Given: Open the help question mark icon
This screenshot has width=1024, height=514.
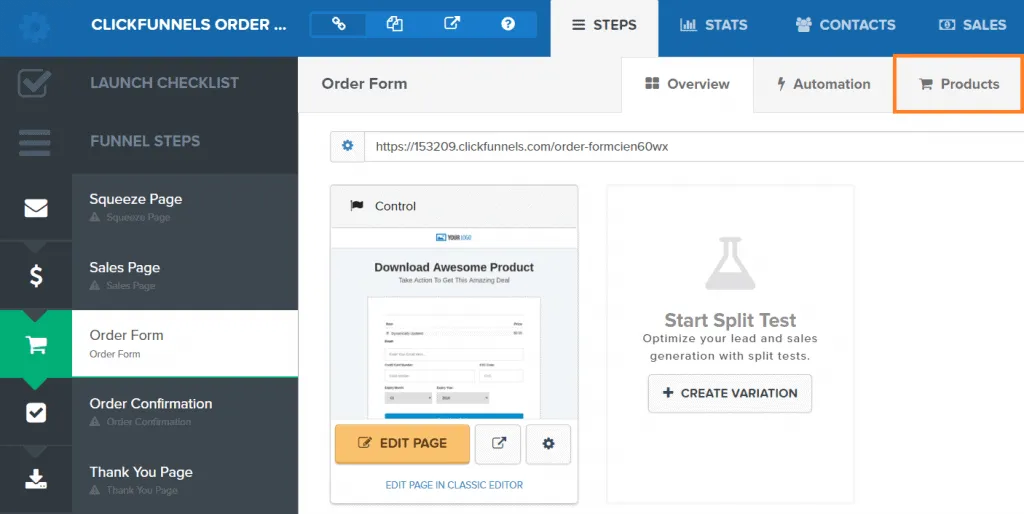Looking at the screenshot, I should [508, 24].
